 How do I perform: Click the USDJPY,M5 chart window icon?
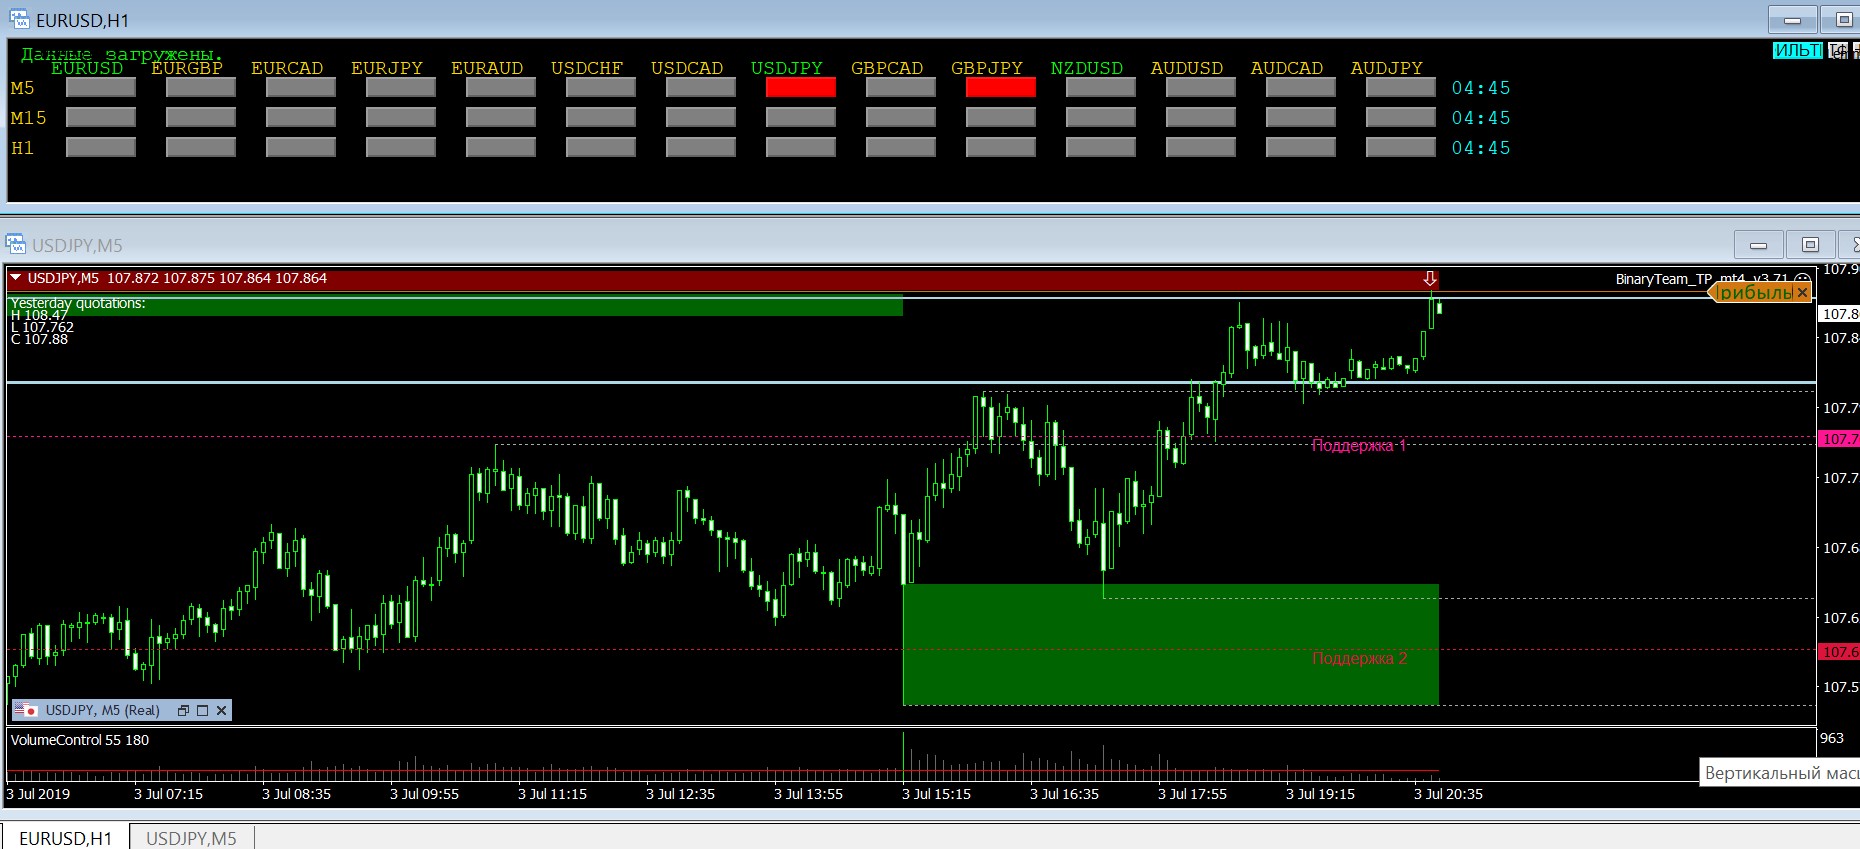click(15, 245)
